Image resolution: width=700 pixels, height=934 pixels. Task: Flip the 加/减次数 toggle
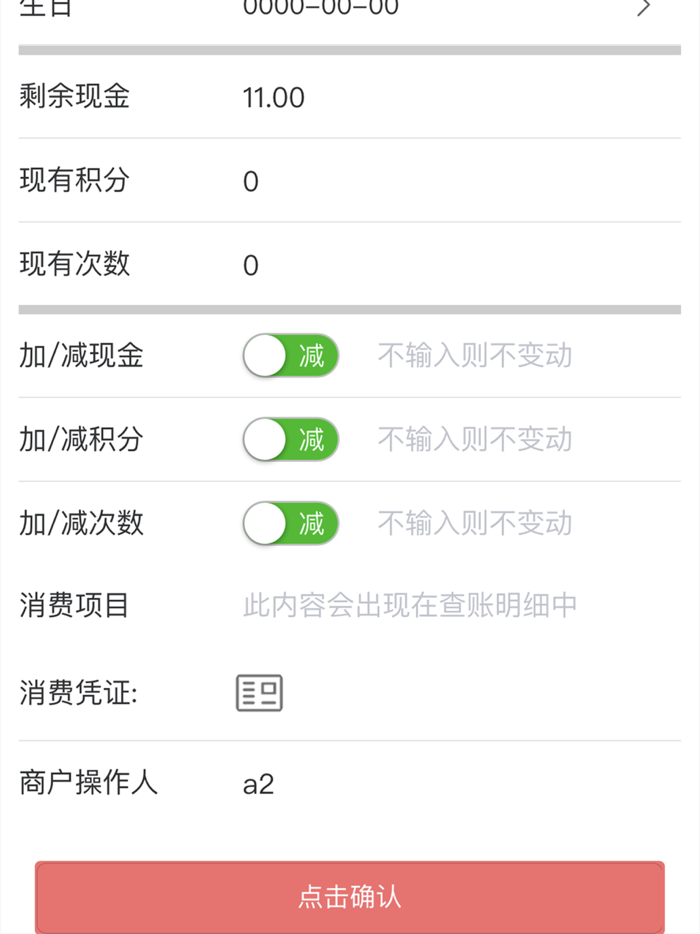pos(290,524)
